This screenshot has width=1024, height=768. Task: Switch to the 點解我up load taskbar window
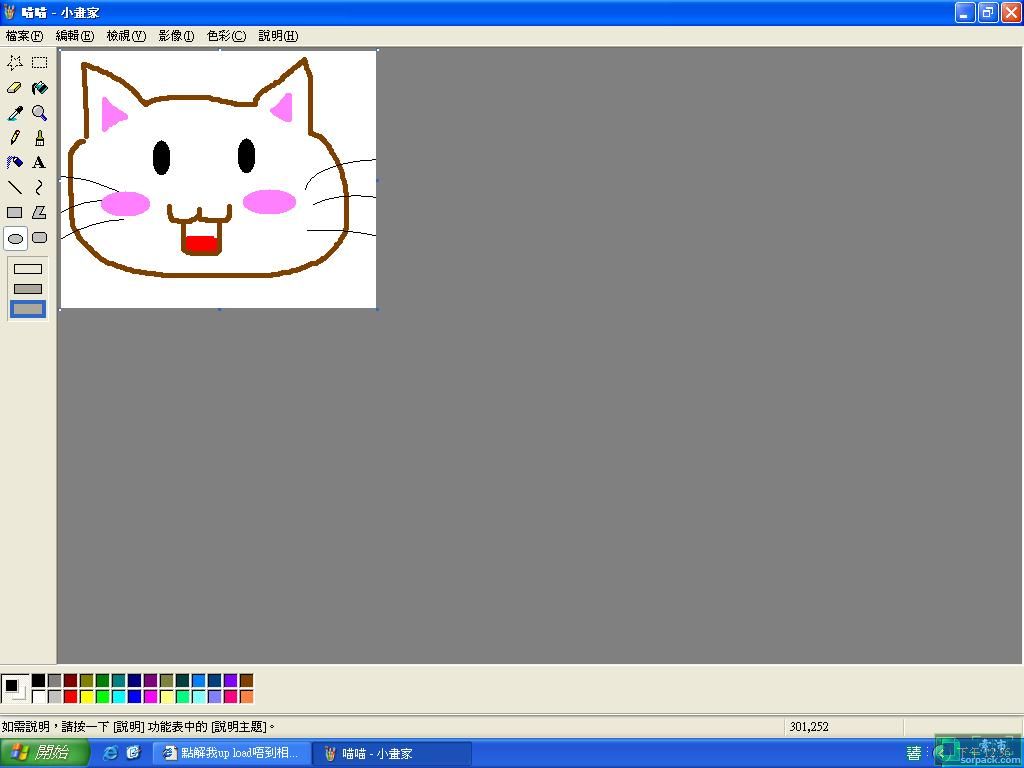point(231,753)
